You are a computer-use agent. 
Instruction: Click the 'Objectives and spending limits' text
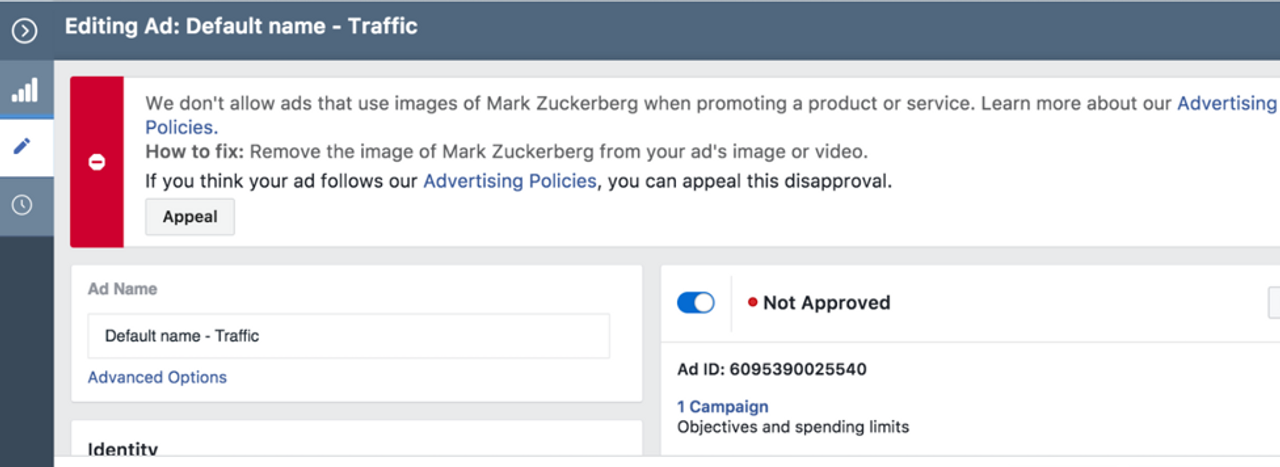pyautogui.click(x=793, y=427)
